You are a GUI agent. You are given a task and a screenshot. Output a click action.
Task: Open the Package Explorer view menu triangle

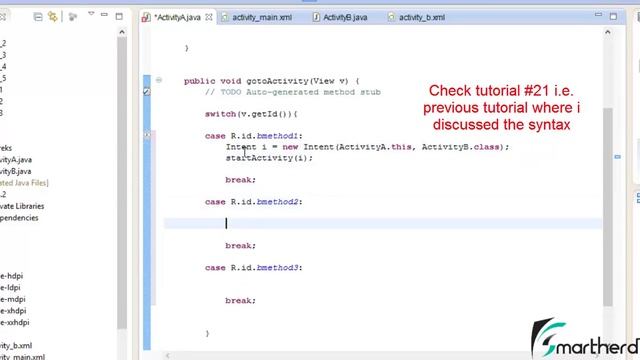point(91,14)
